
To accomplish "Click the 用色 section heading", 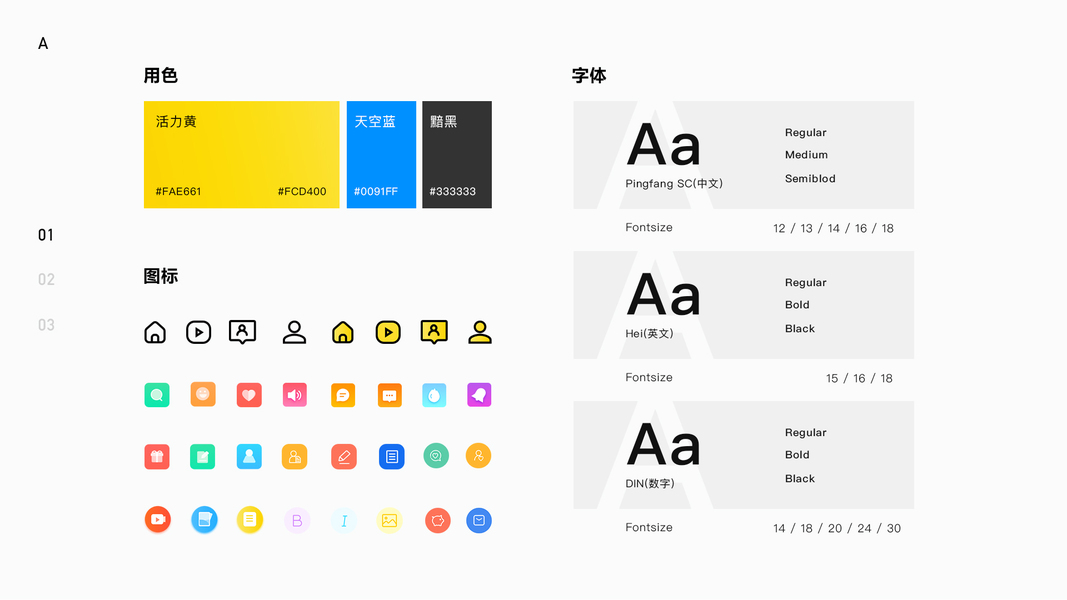I will (x=161, y=76).
